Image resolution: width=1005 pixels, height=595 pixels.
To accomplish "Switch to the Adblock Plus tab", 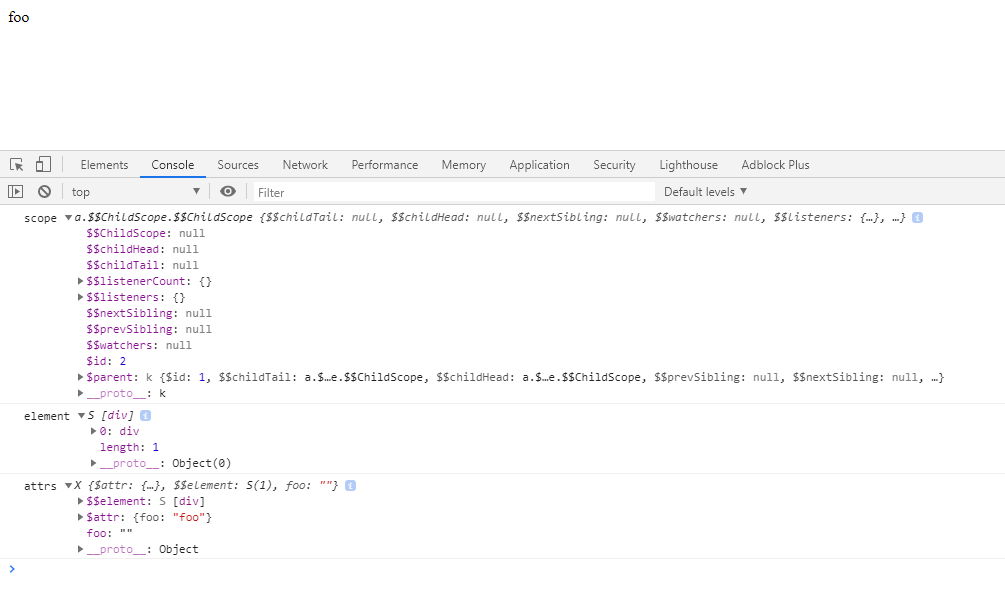I will (x=775, y=165).
